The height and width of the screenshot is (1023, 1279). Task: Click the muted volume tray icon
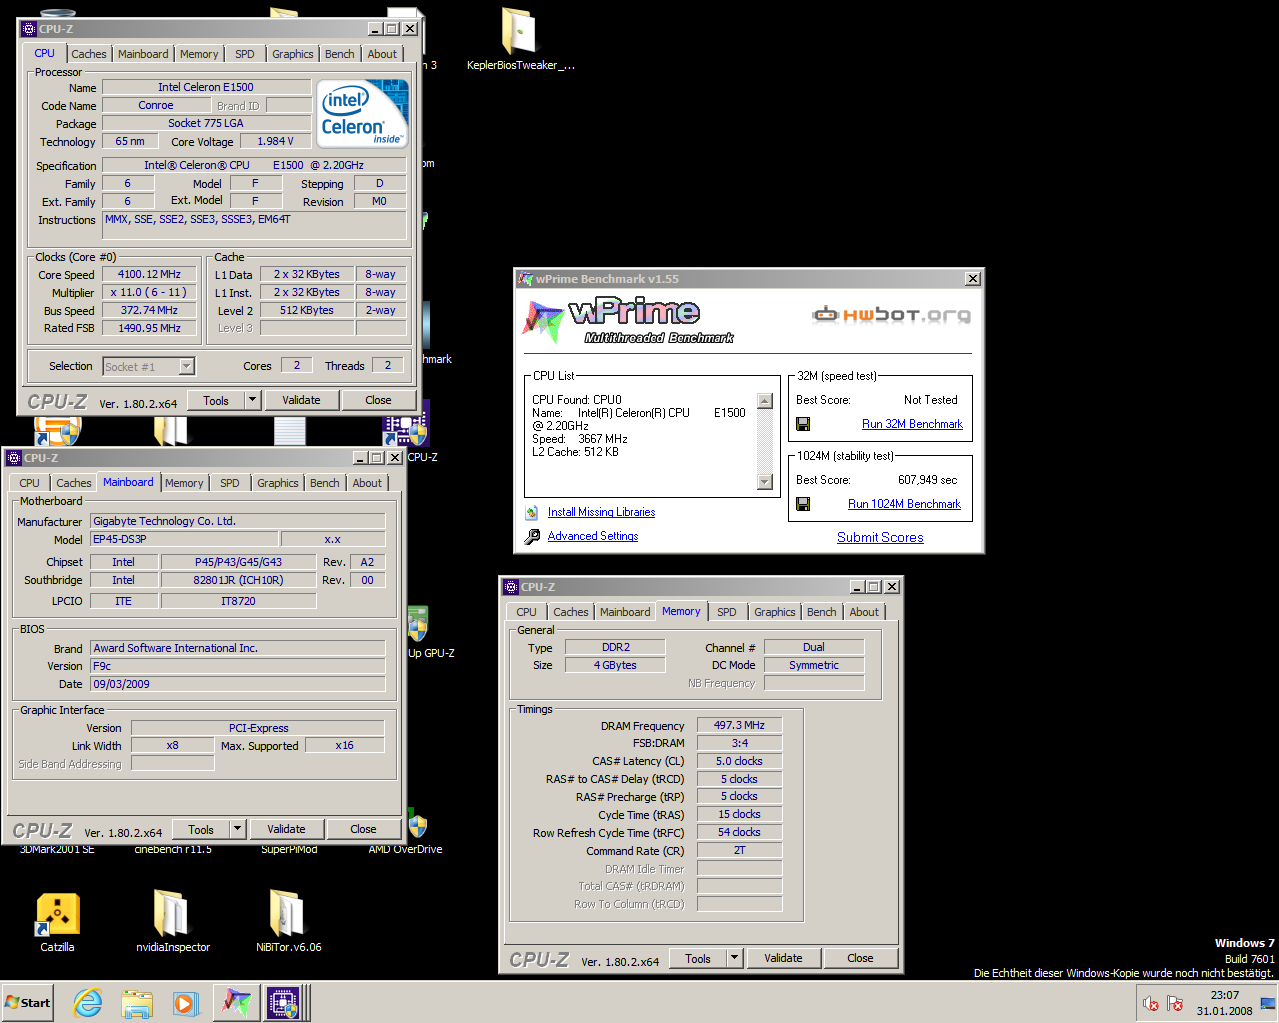[x=1150, y=1003]
